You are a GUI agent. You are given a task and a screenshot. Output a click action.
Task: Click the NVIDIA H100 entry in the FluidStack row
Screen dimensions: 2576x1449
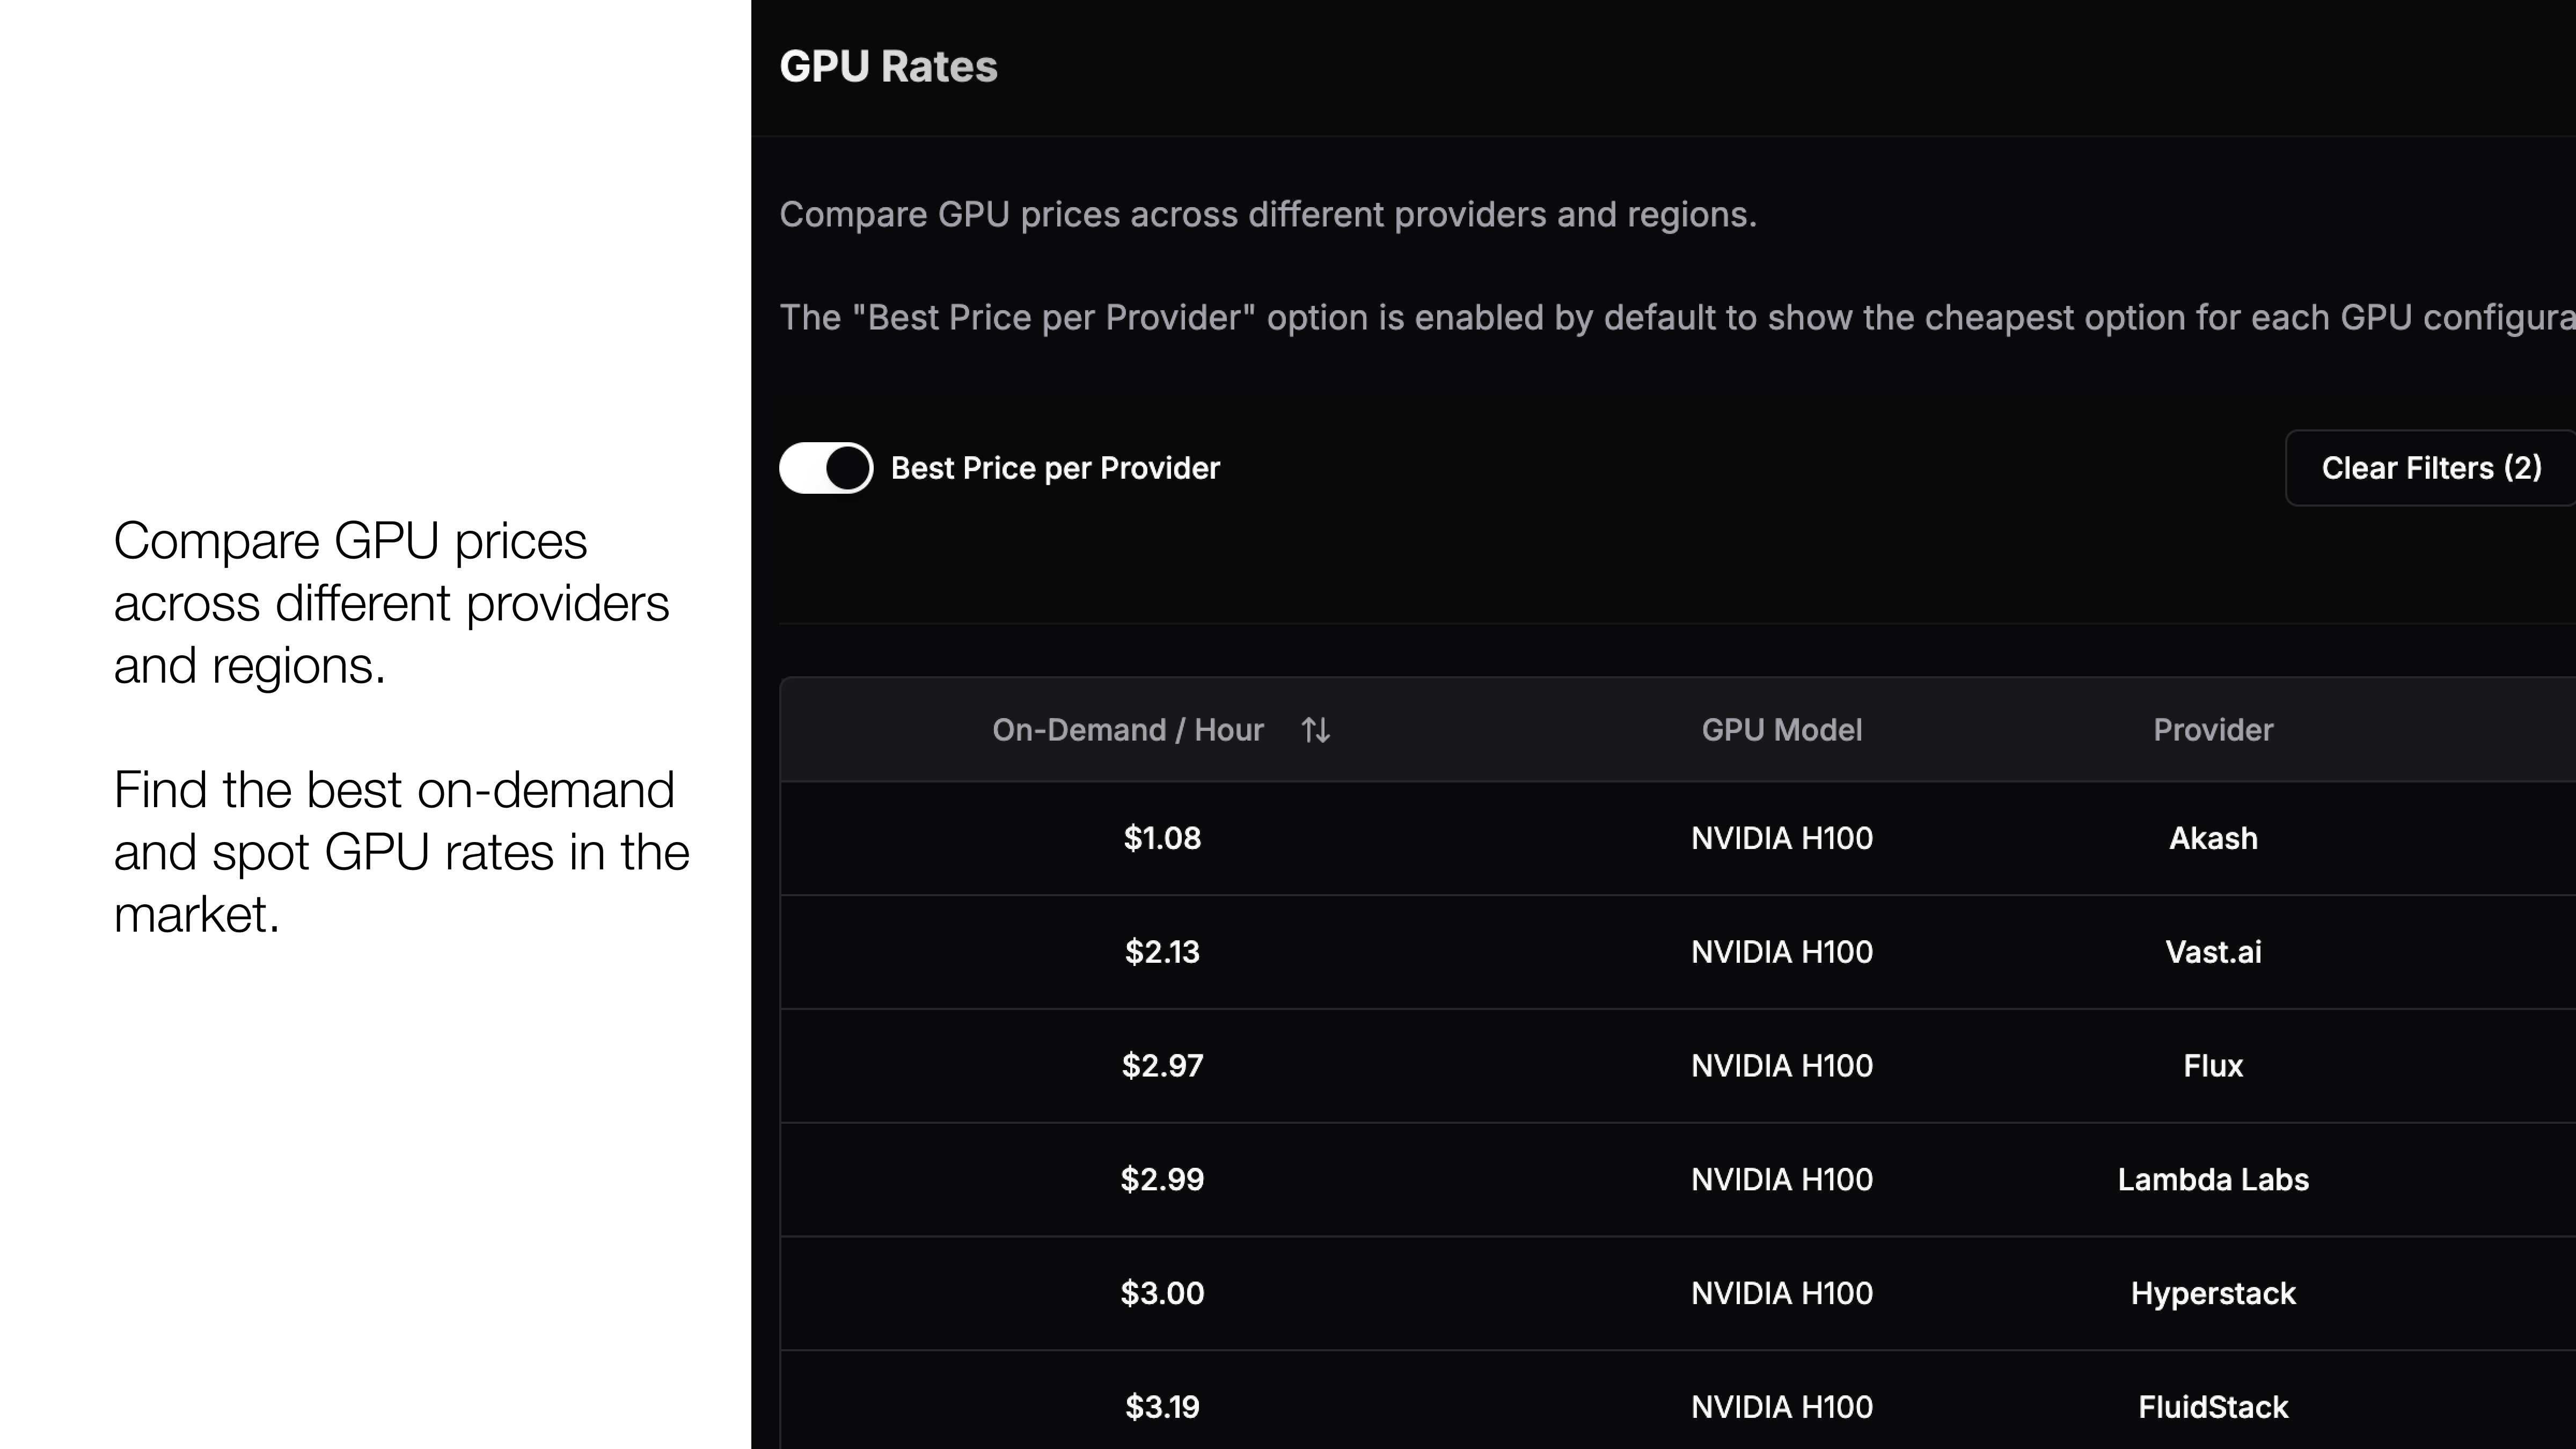(1781, 1407)
